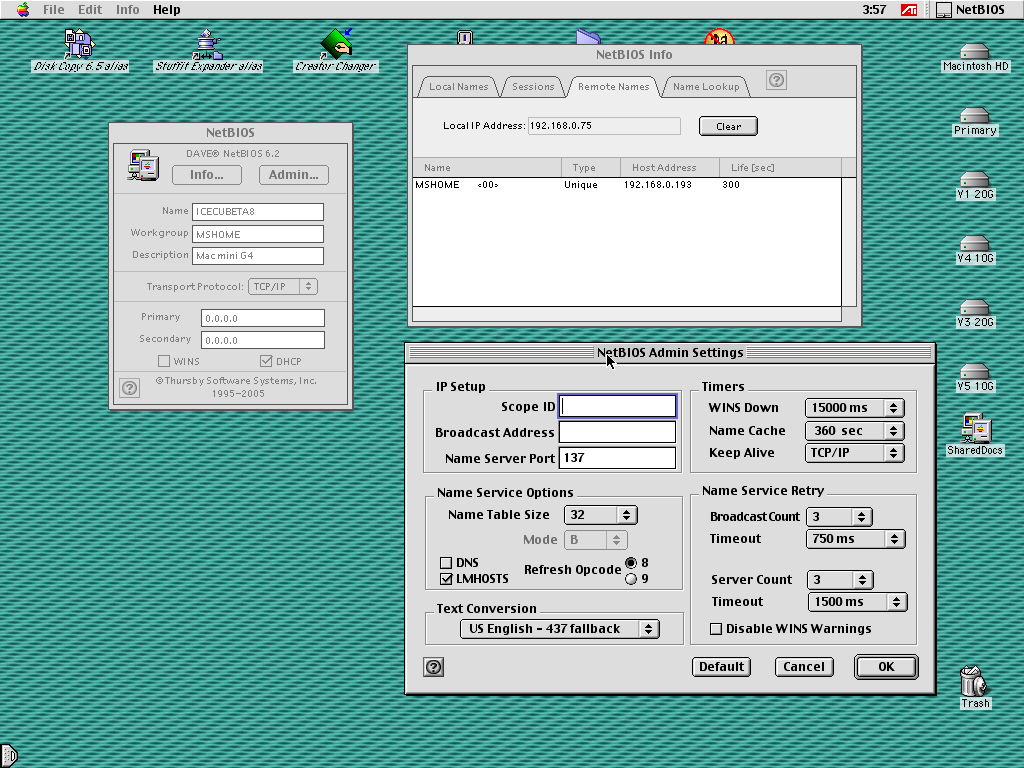Open the Name Cache timer dropdown

854,430
